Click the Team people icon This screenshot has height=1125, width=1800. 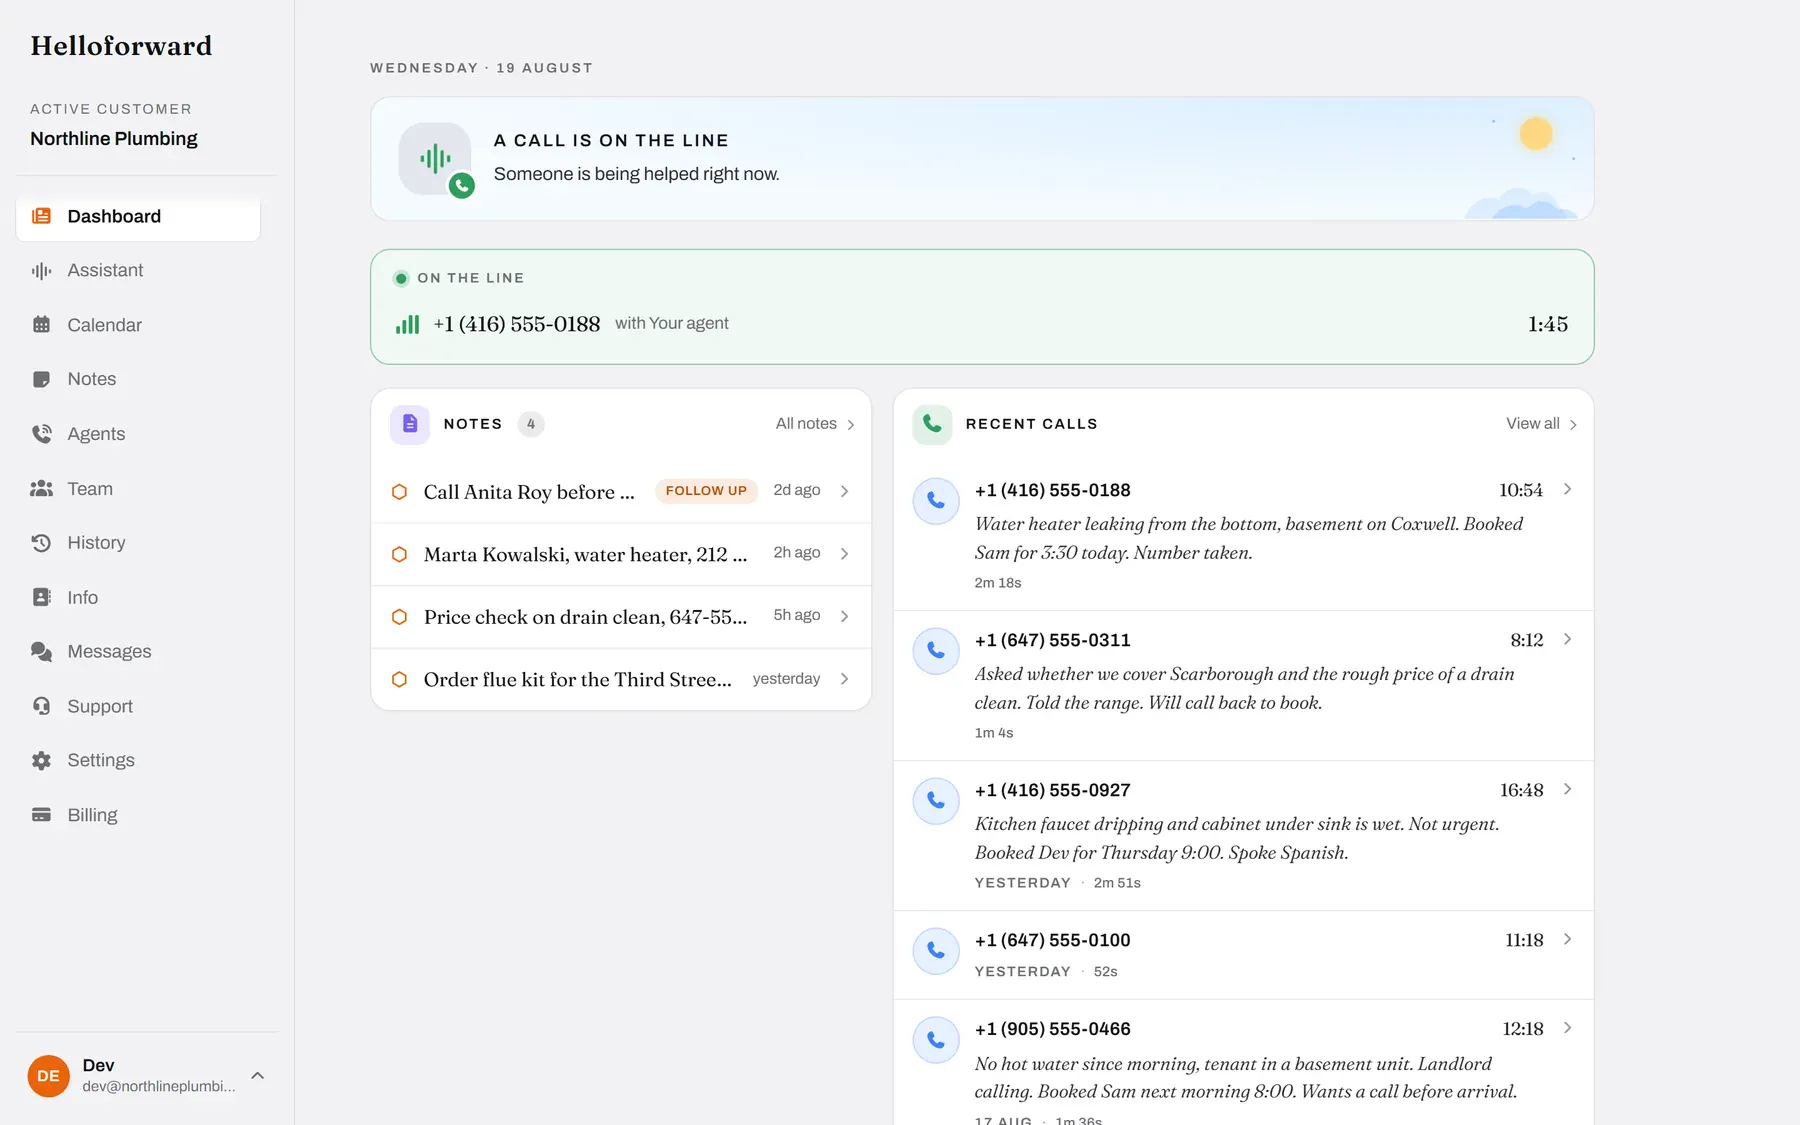[41, 489]
